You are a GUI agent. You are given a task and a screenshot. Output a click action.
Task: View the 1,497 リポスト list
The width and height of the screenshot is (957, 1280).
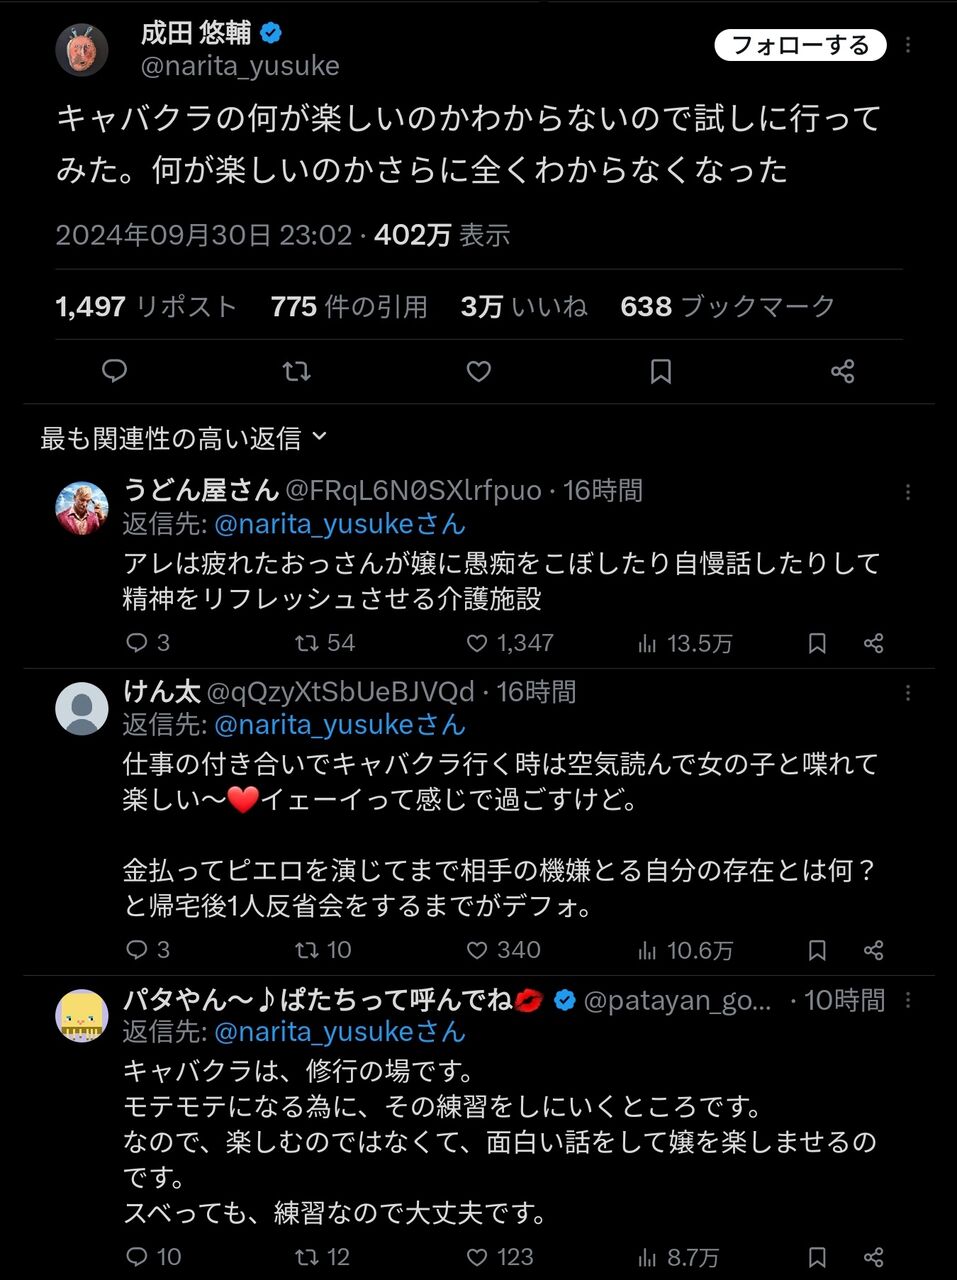coord(146,306)
